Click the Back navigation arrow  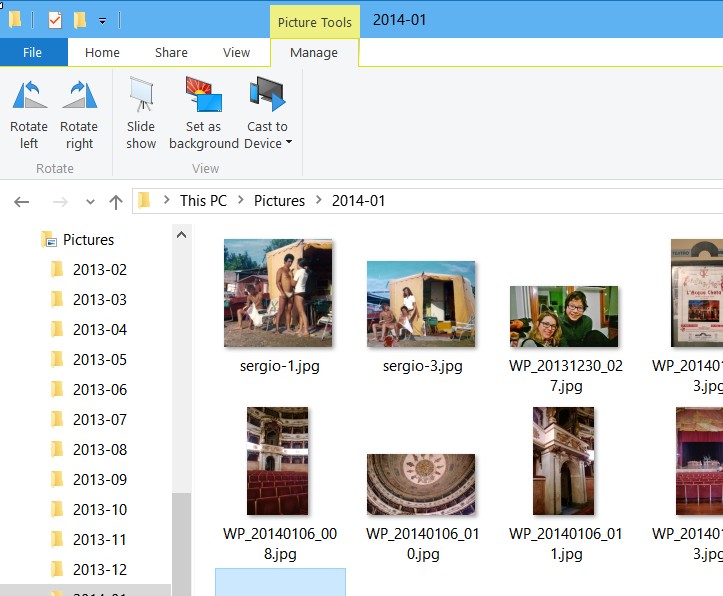click(x=22, y=201)
